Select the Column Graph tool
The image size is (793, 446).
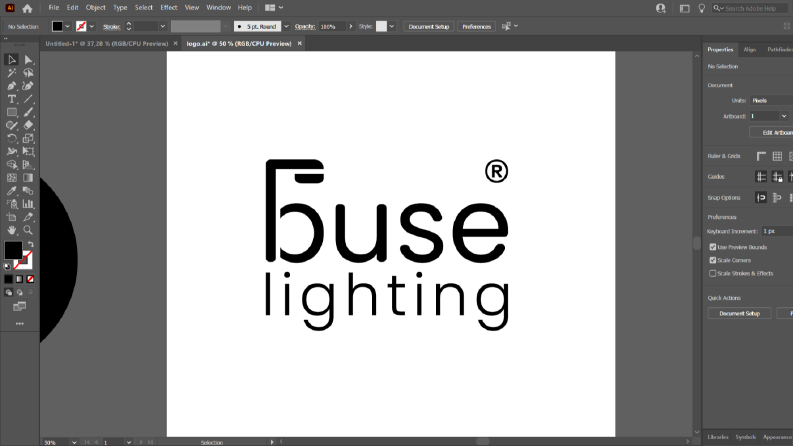coord(28,204)
